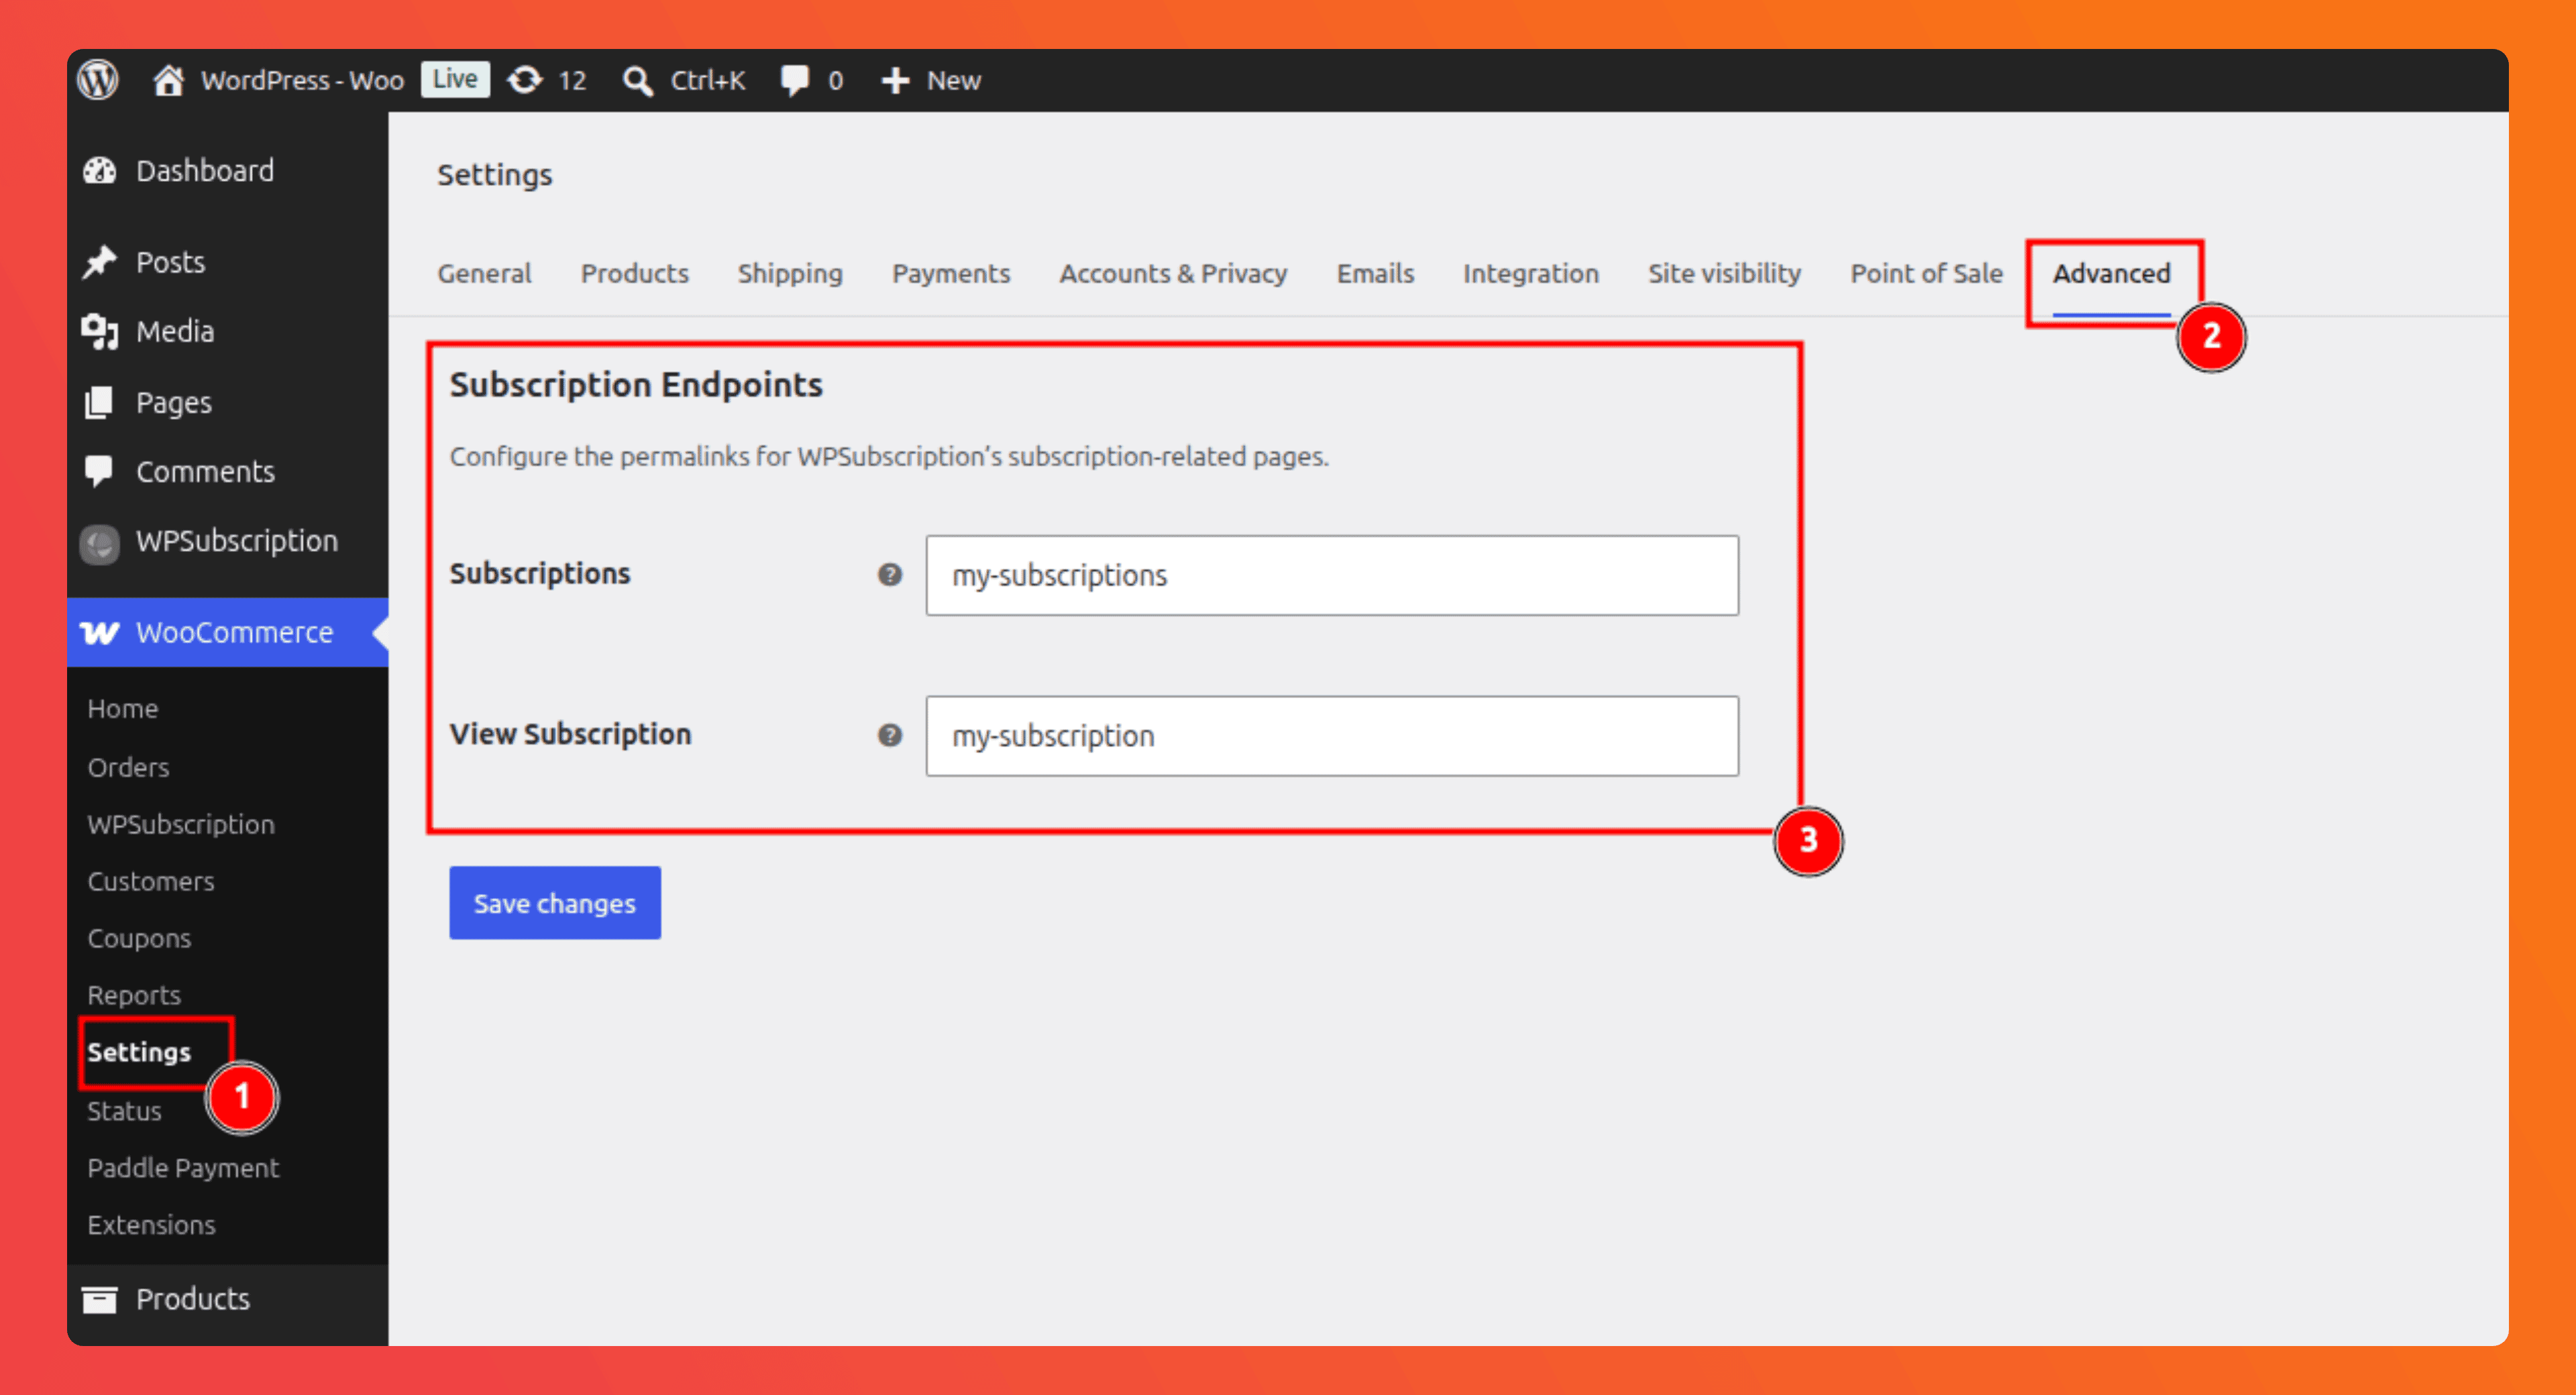Switch to the Emails tab
2576x1395 pixels.
point(1375,273)
